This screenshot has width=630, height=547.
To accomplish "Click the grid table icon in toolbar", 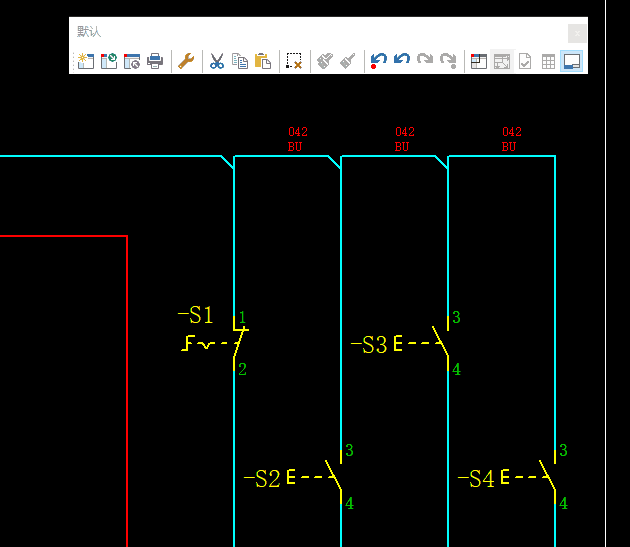I will [x=548, y=61].
